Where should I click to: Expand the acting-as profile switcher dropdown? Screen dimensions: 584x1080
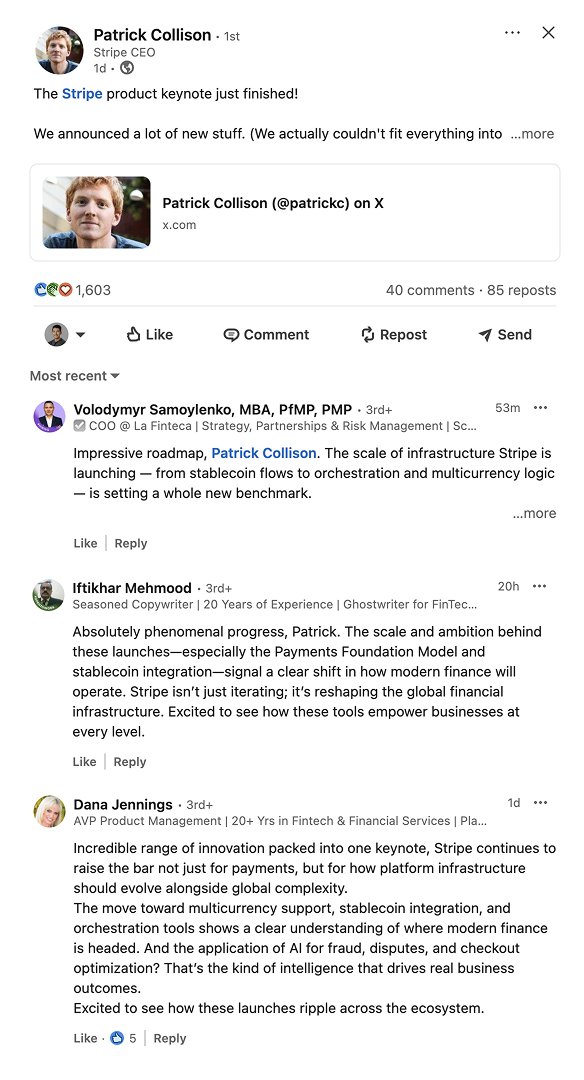[65, 335]
